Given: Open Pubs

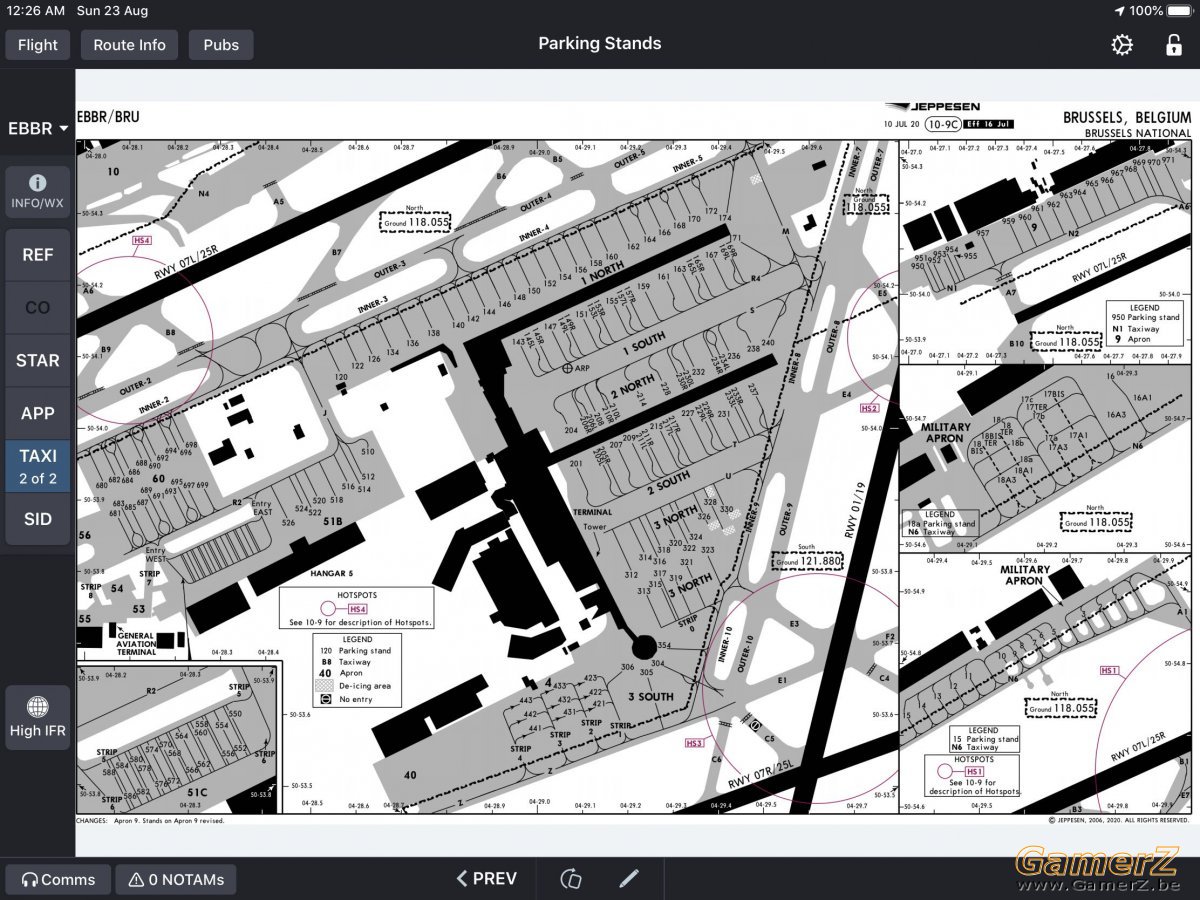Looking at the screenshot, I should 221,45.
